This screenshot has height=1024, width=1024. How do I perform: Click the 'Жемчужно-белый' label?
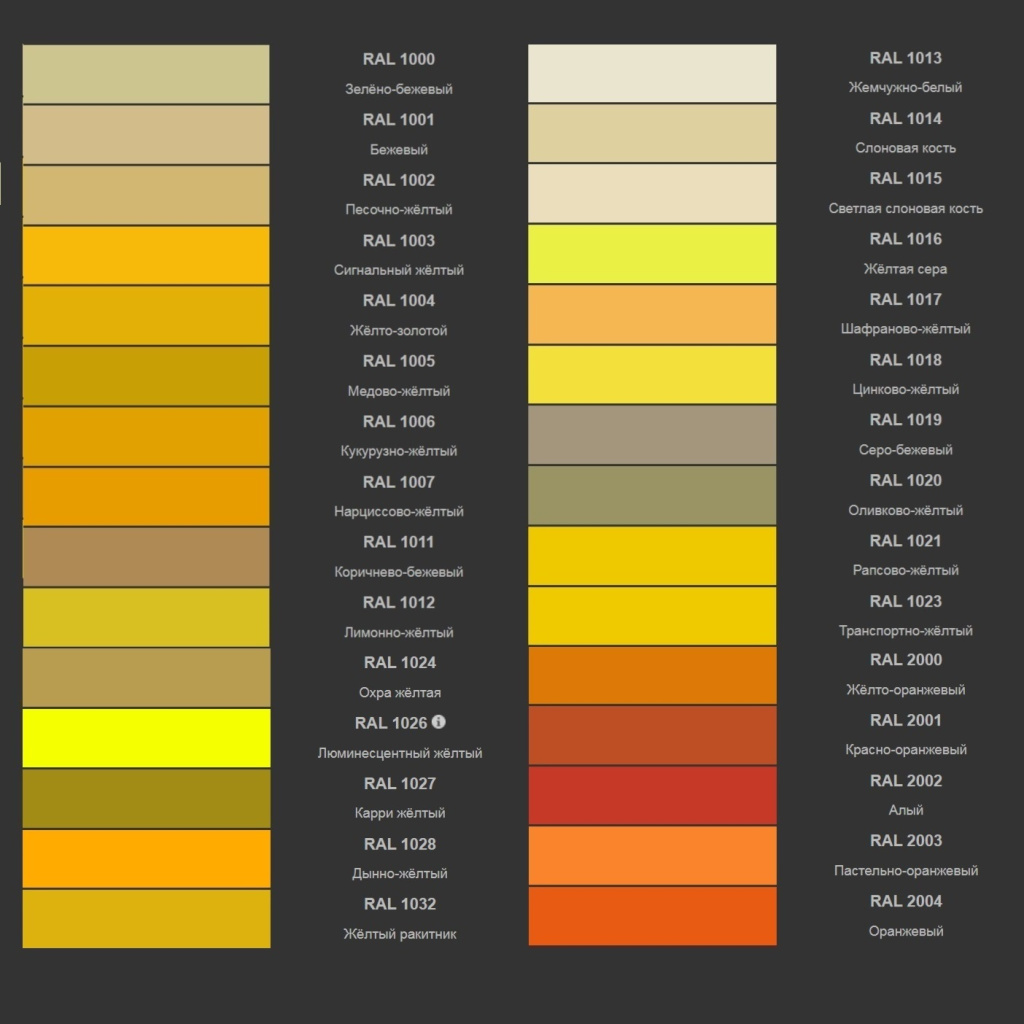(905, 88)
